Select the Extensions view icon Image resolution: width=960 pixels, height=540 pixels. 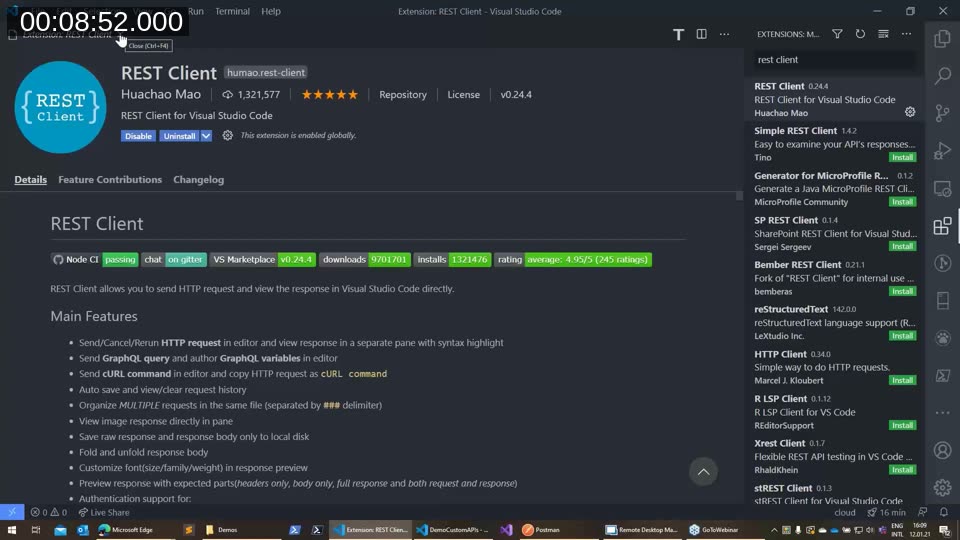point(942,226)
